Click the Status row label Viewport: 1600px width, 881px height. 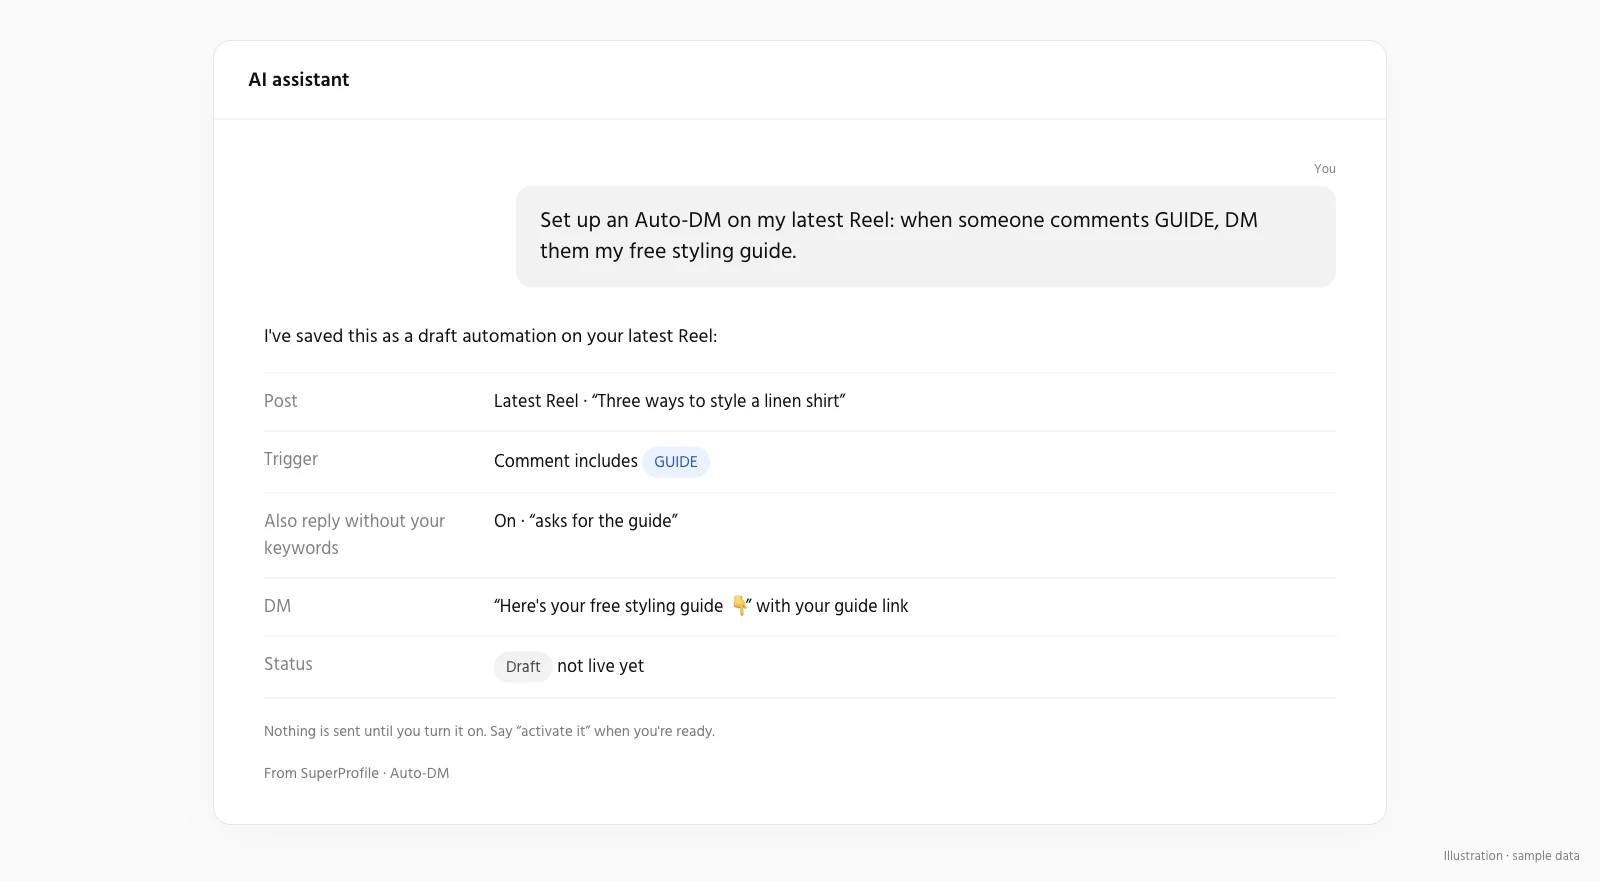(288, 664)
